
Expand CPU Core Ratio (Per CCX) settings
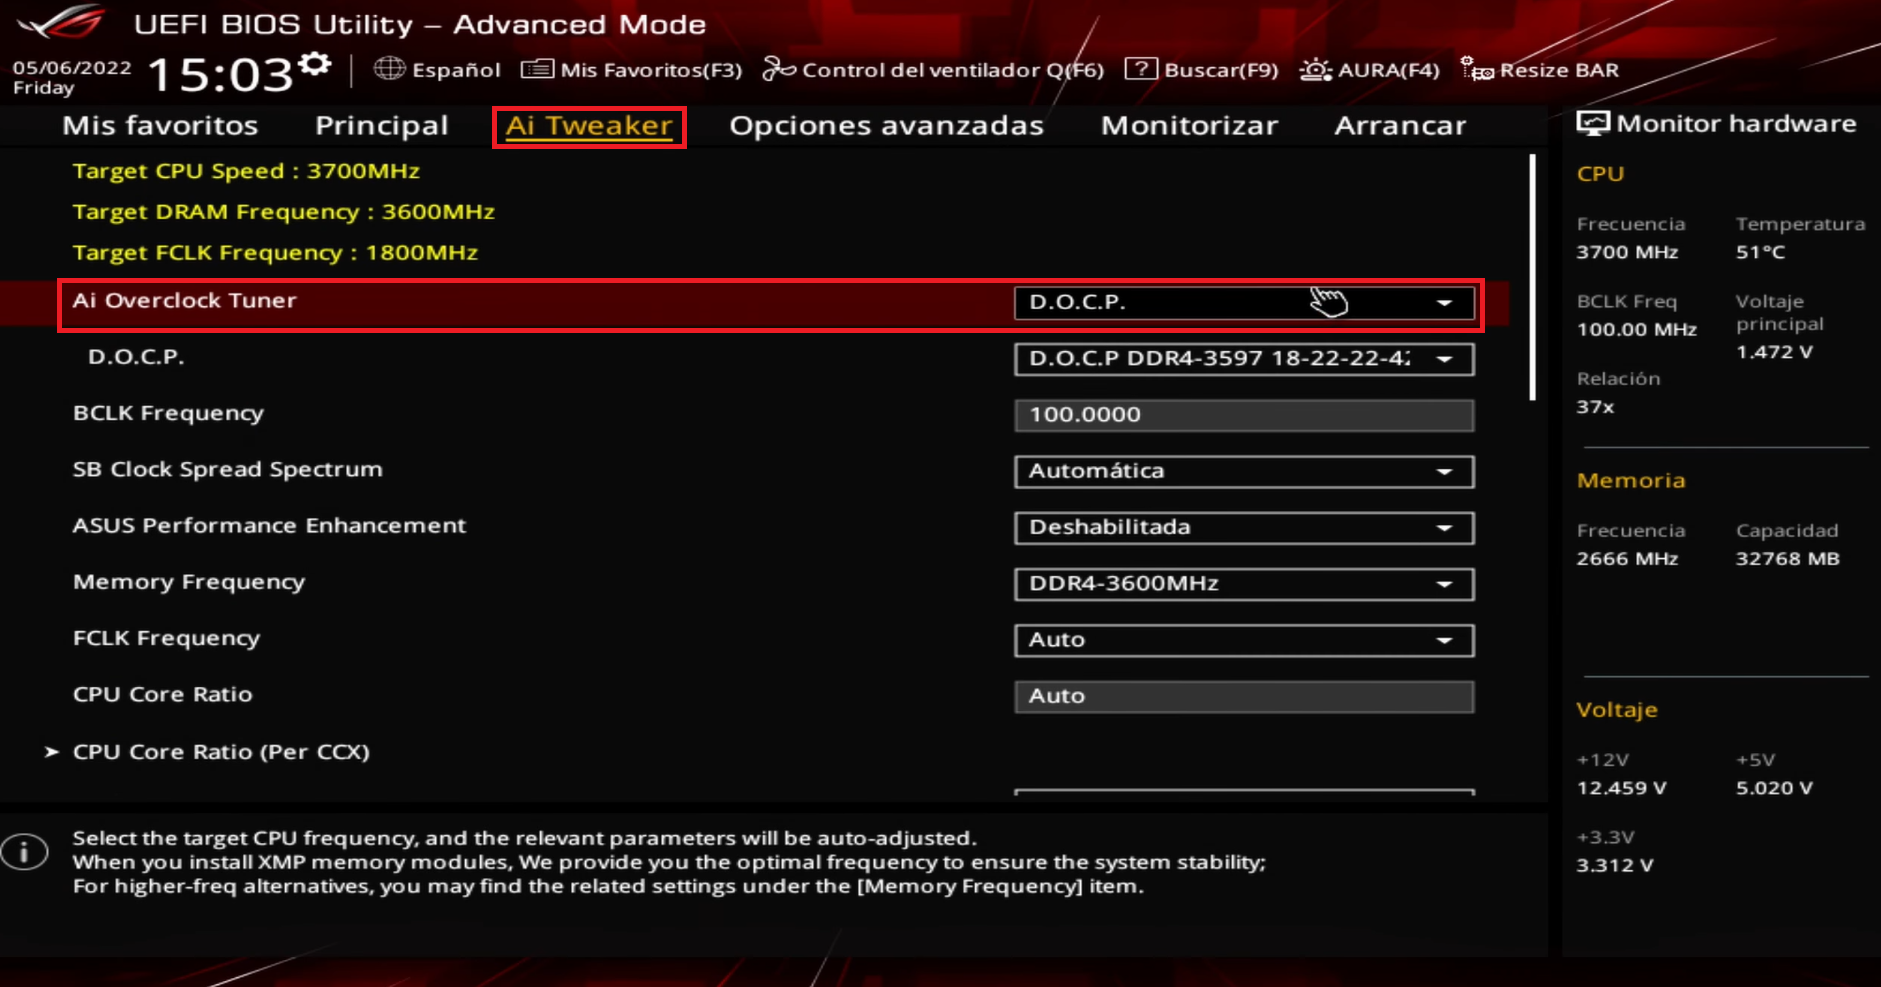click(220, 752)
